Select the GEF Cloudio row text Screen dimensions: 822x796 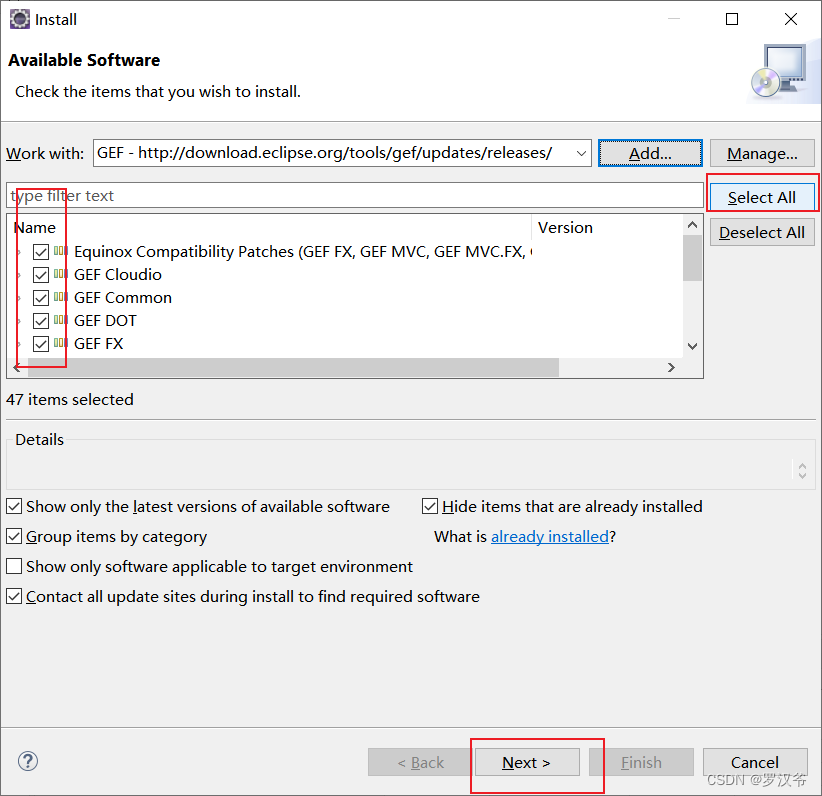coord(118,275)
